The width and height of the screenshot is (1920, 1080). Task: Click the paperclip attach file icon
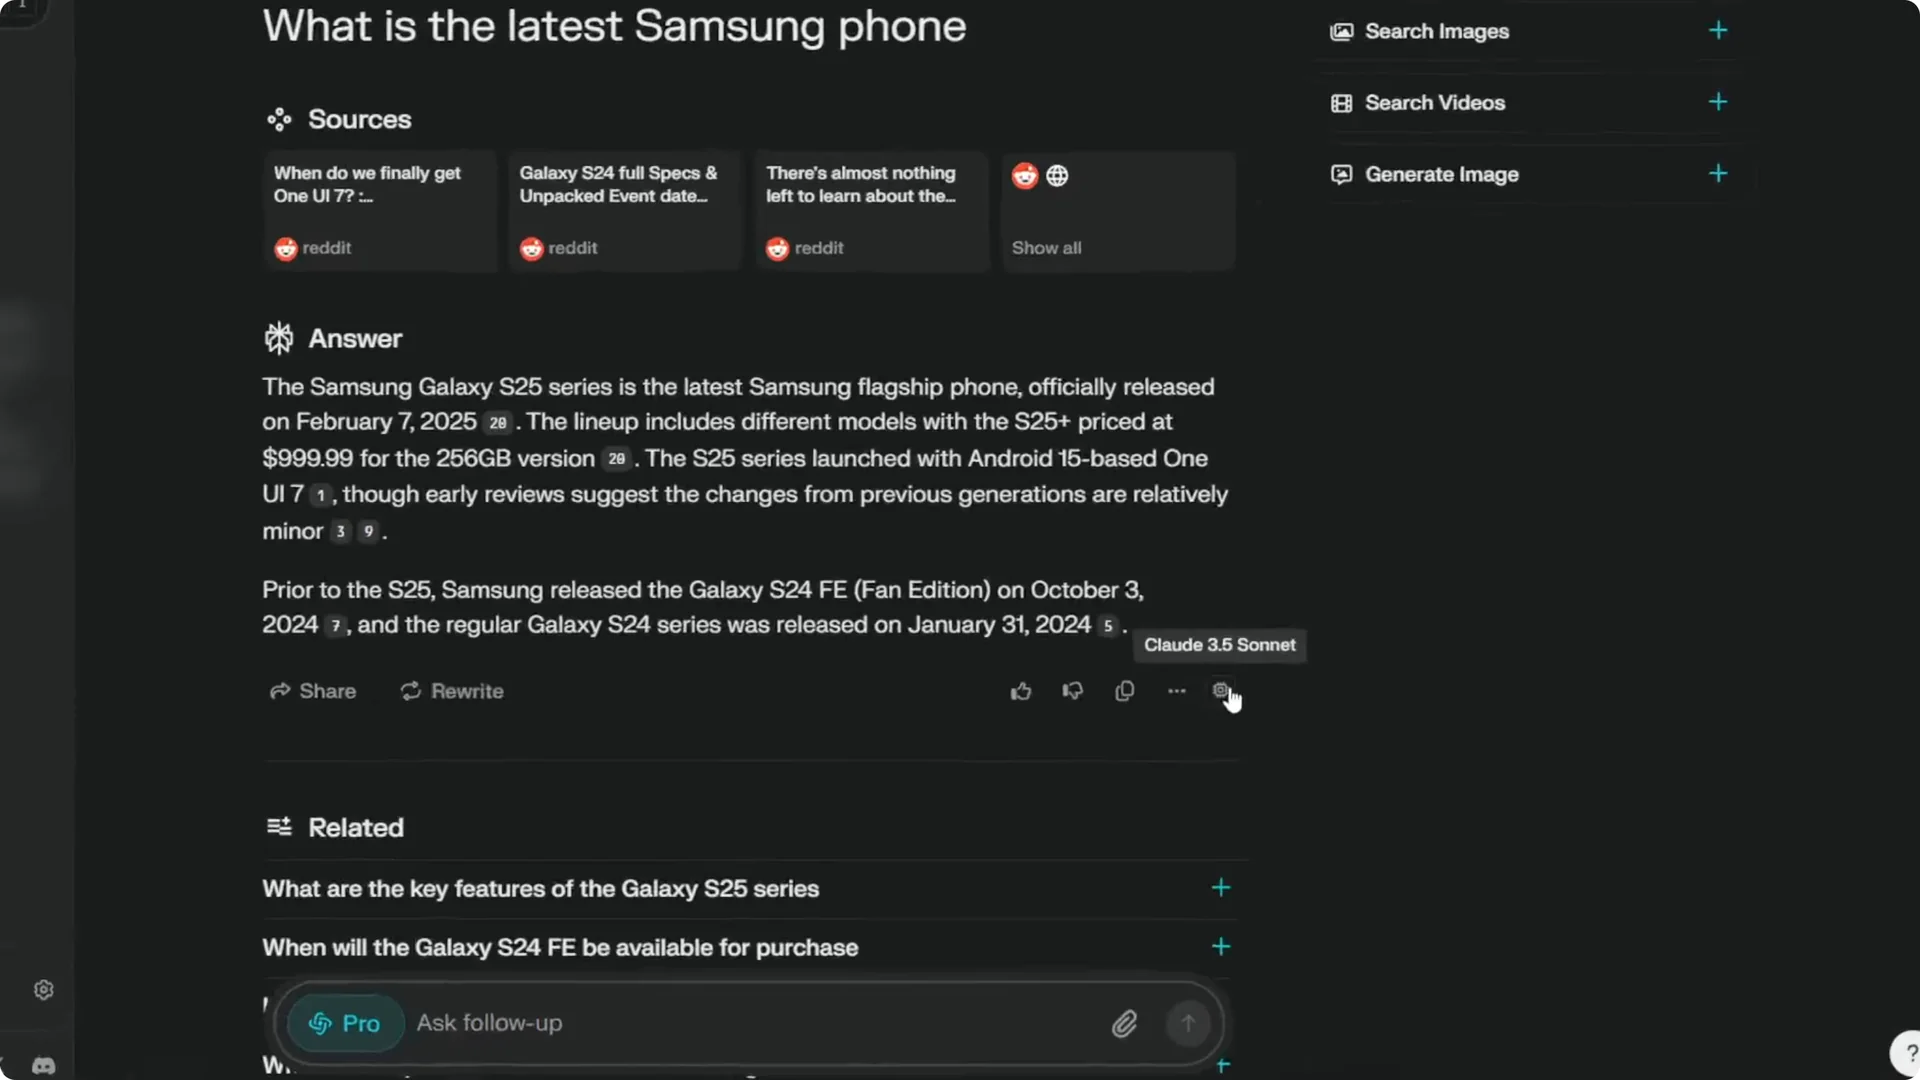pos(1124,1023)
